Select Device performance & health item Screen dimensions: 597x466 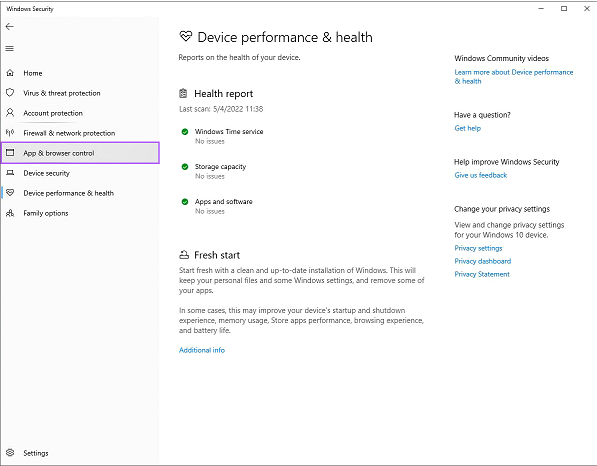point(80,193)
